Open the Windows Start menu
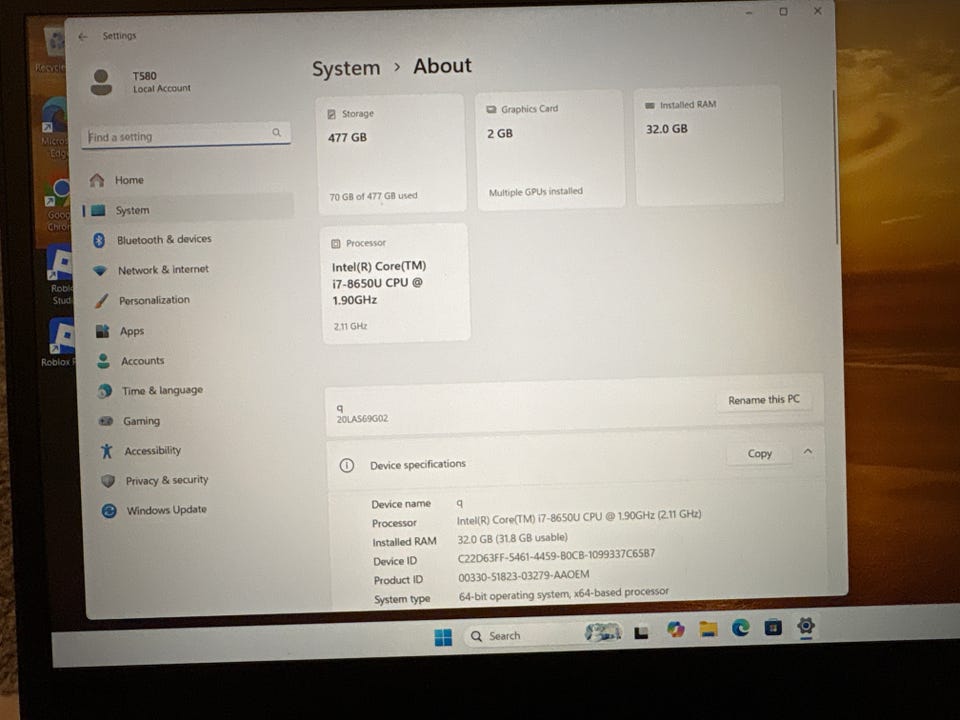The height and width of the screenshot is (720, 960). [x=443, y=637]
